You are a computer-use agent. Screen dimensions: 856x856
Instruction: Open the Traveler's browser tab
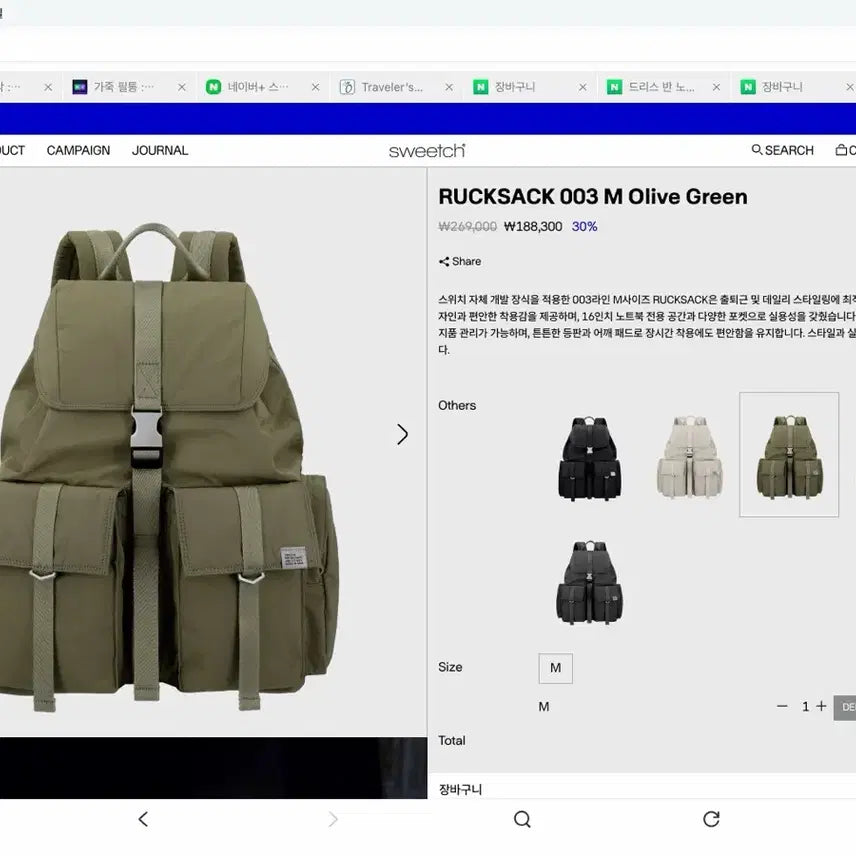(x=396, y=87)
